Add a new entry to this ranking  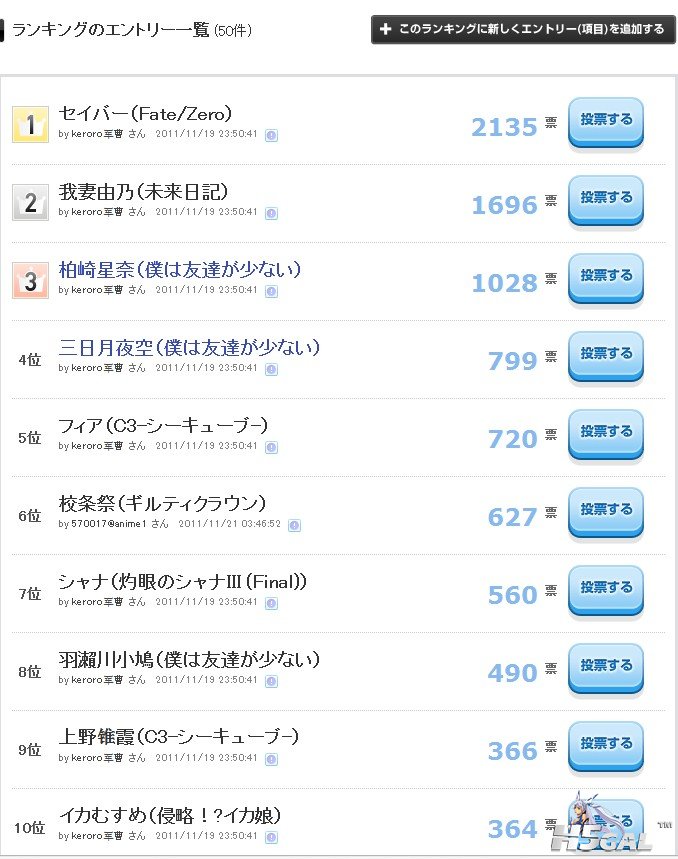tap(523, 29)
